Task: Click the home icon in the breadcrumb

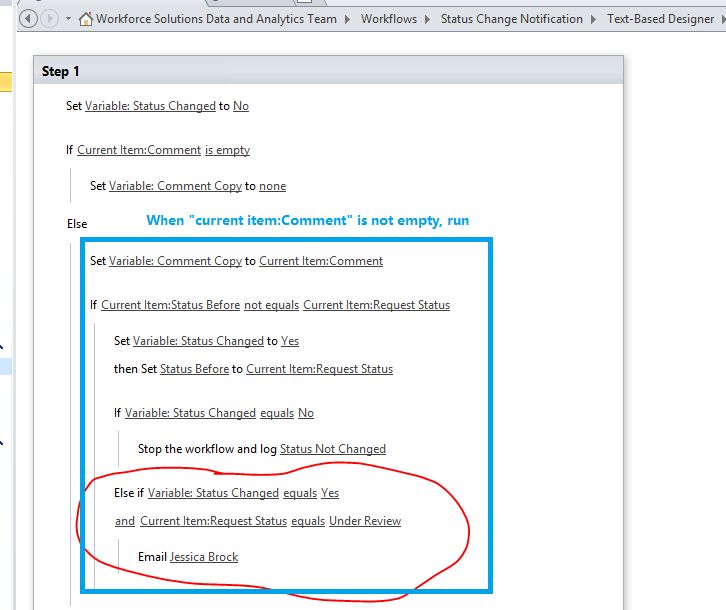Action: pos(86,19)
